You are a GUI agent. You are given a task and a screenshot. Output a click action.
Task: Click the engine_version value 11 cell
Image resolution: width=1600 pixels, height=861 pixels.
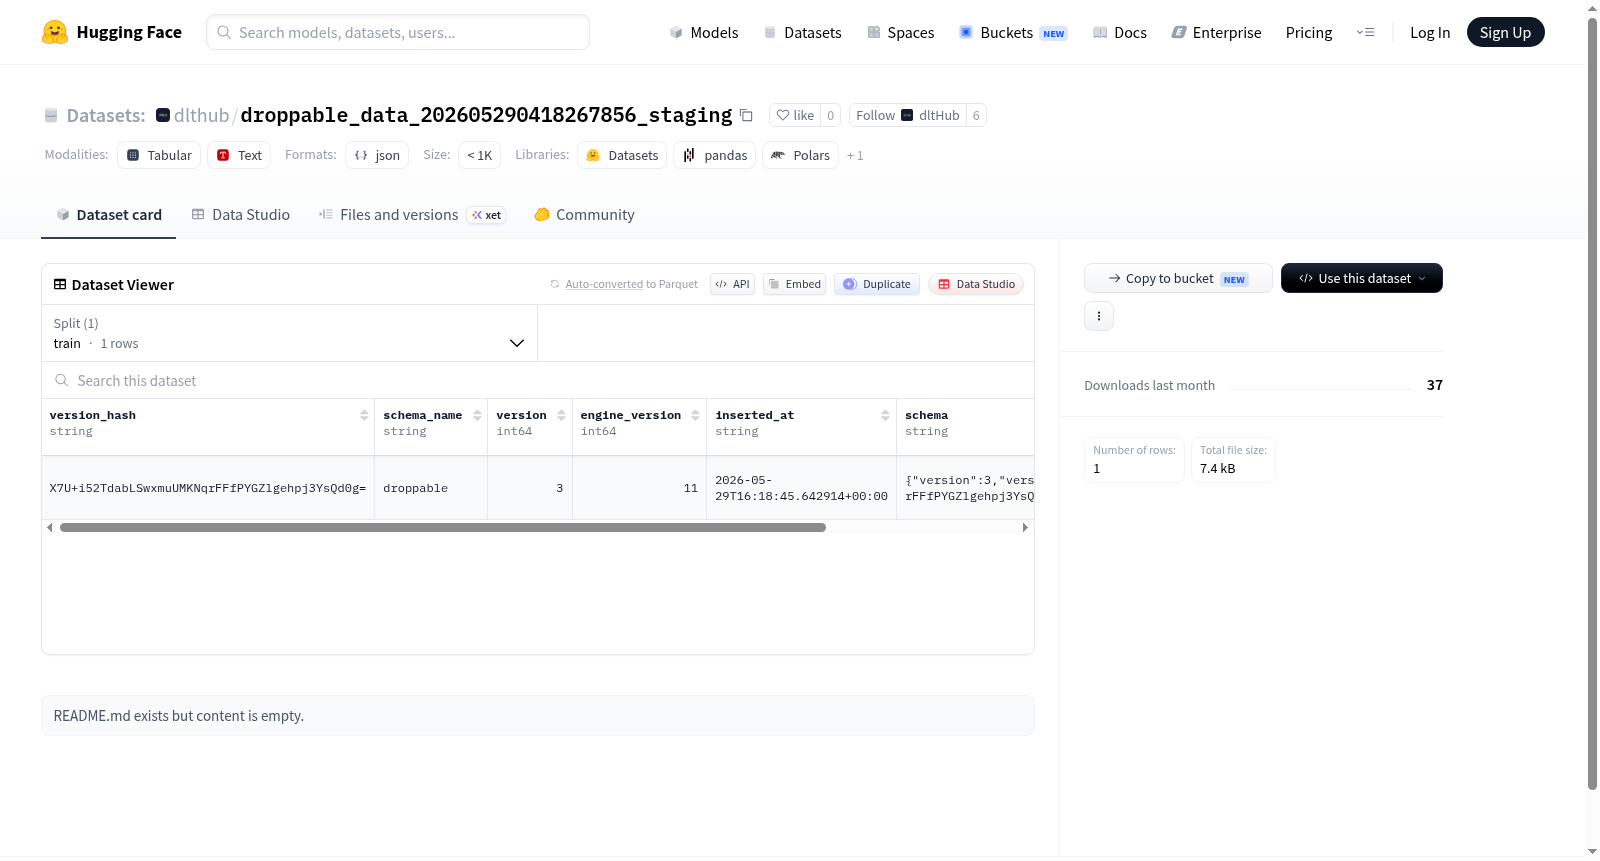639,488
